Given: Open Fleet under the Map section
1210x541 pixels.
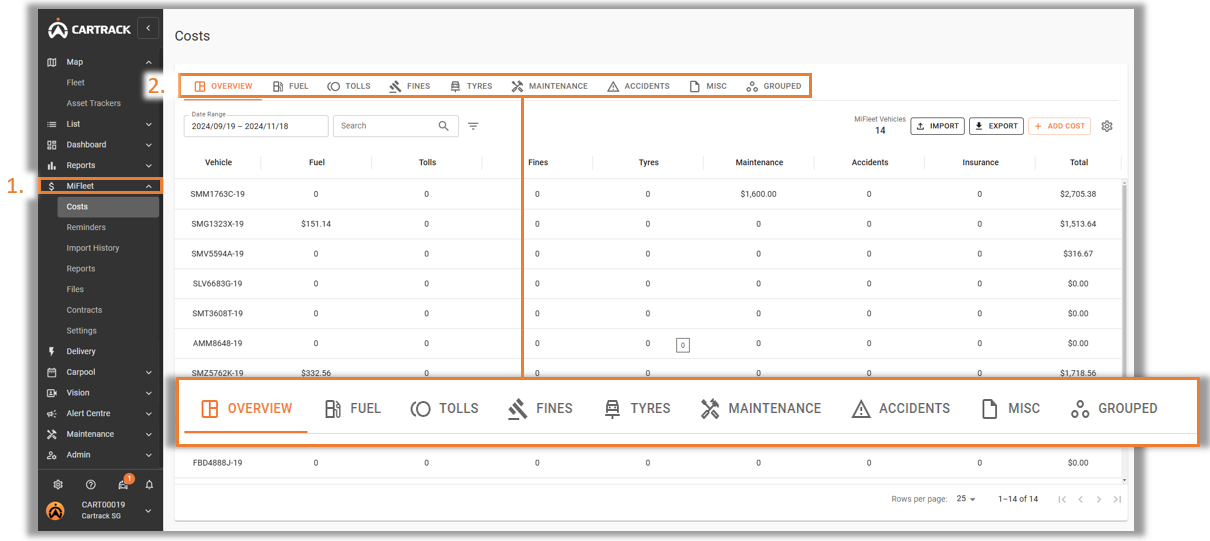Looking at the screenshot, I should coord(76,83).
